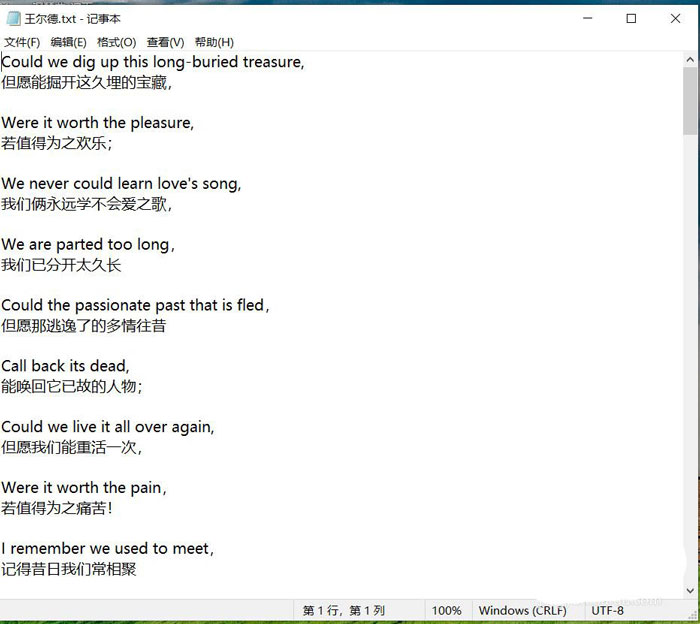
Task: Click the UTF-8 encoding indicator
Action: pos(607,610)
